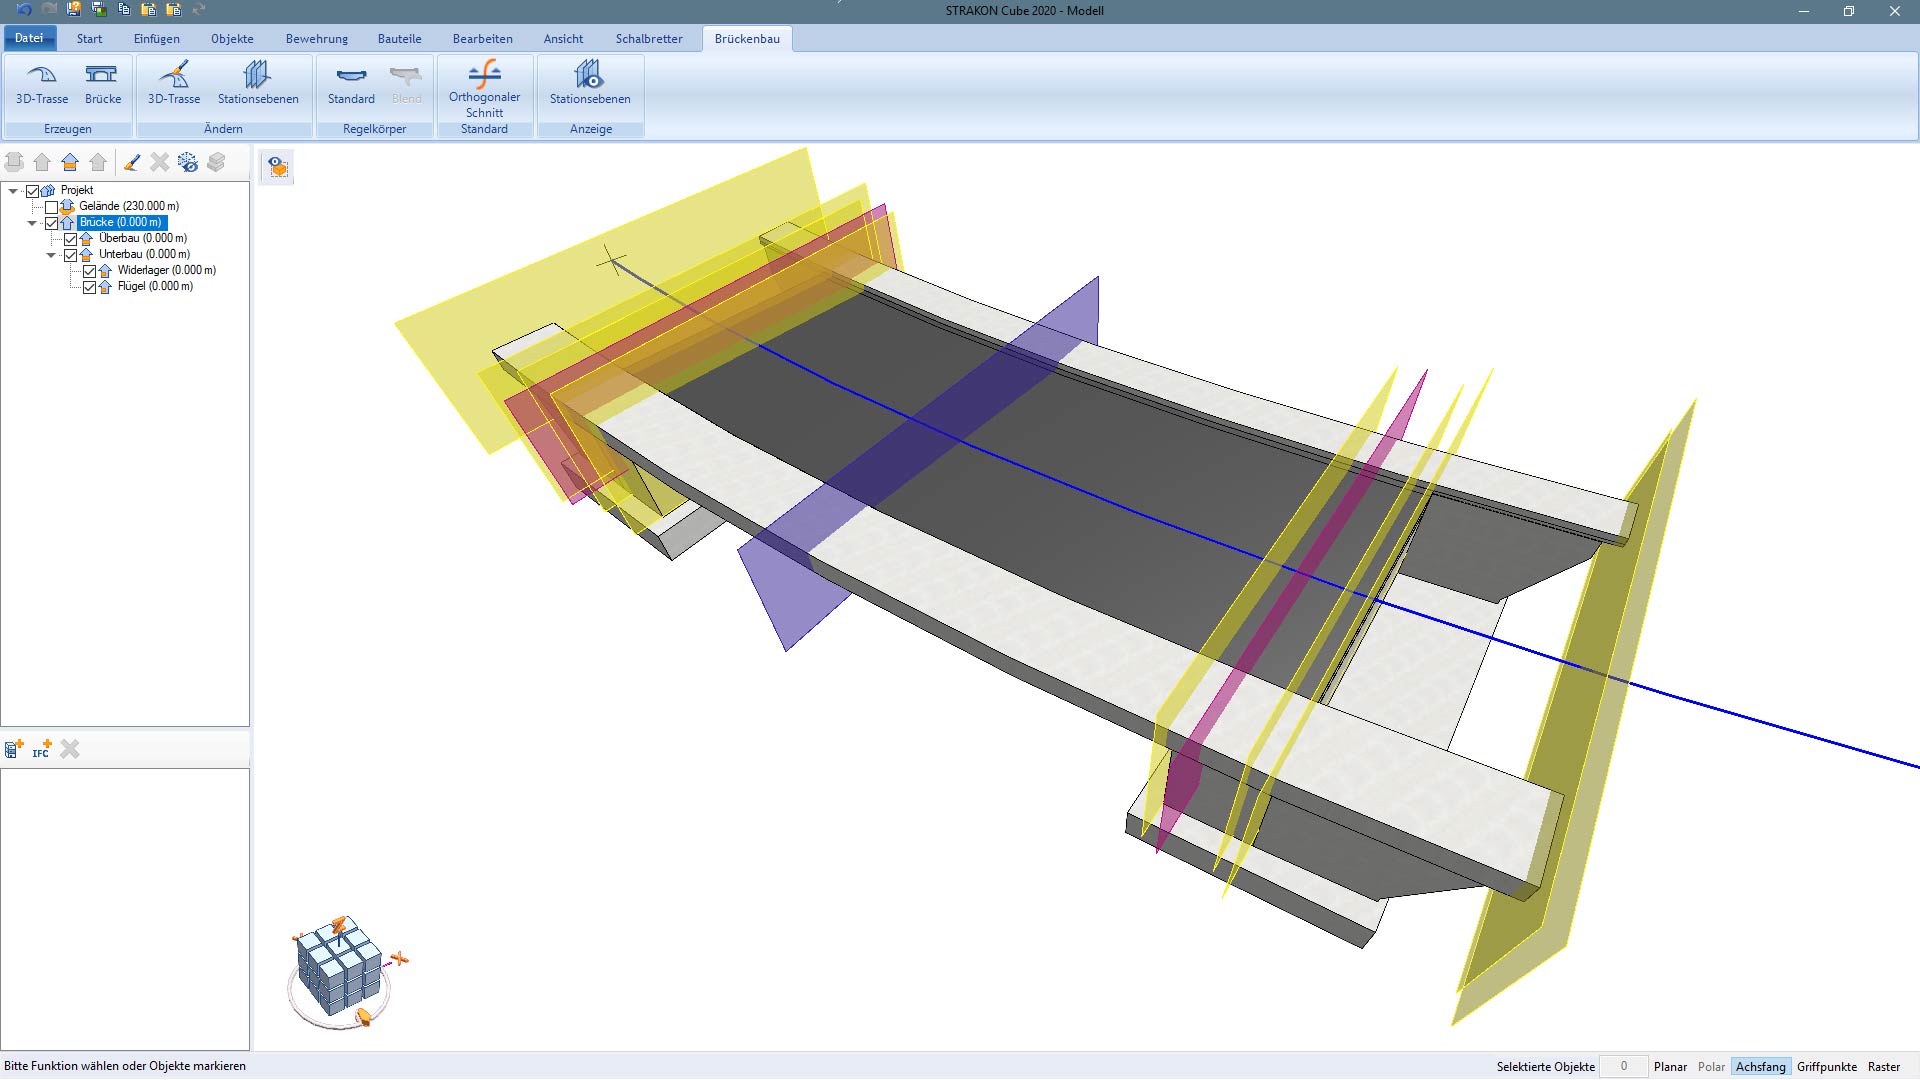Collapse the Projekt tree node
Screen dimensions: 1920x1080
point(13,190)
